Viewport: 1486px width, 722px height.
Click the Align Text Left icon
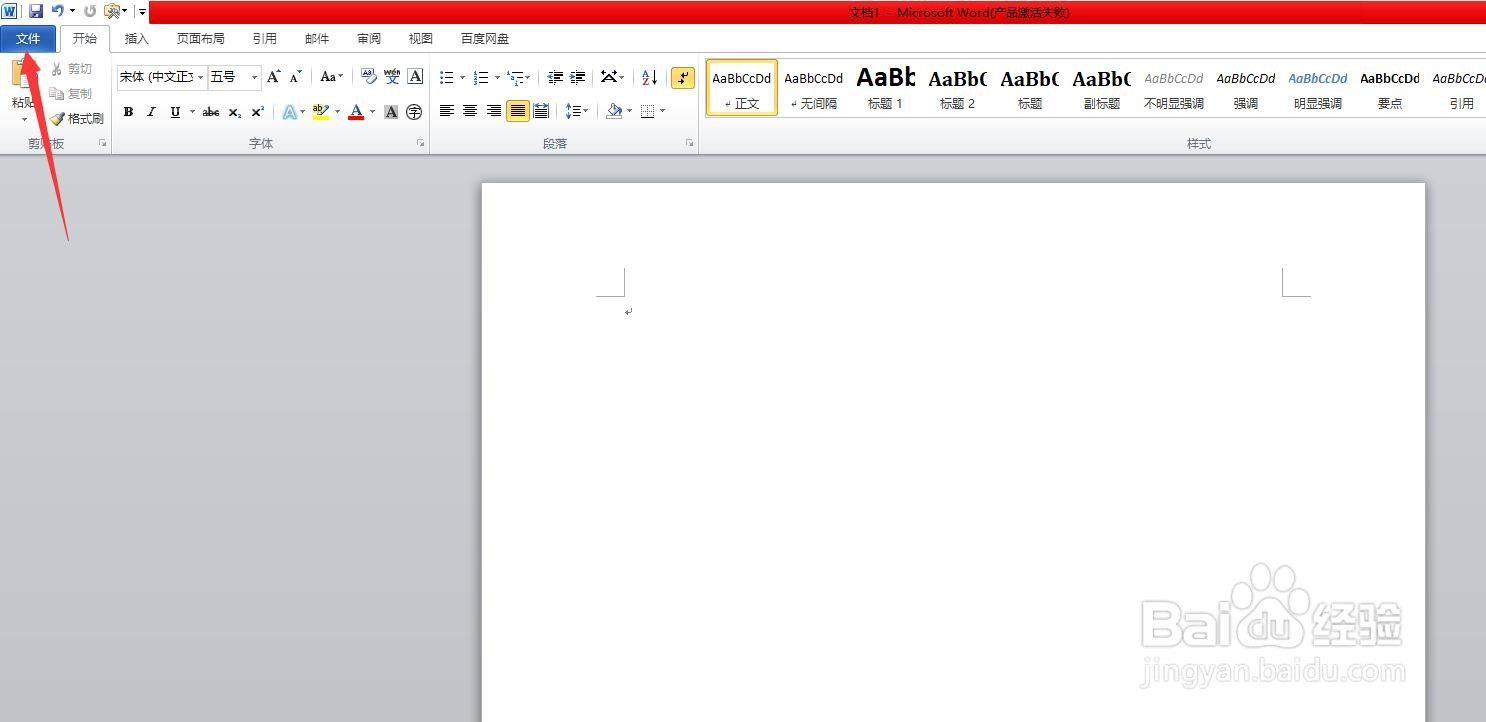coord(447,111)
